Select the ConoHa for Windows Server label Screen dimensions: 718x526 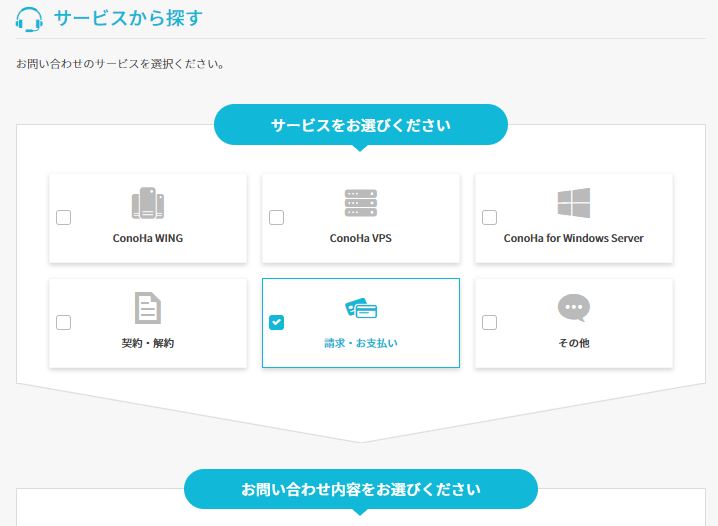(574, 238)
